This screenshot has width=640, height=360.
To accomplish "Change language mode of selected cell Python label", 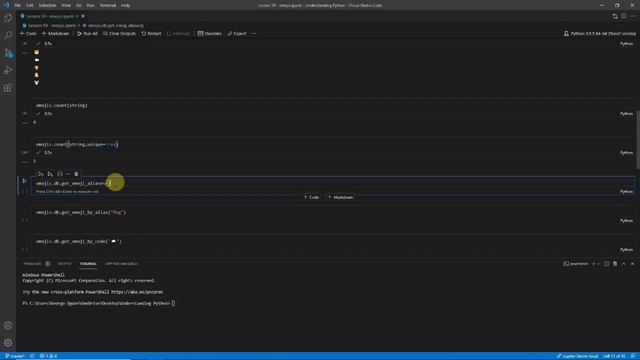I will pyautogui.click(x=626, y=191).
